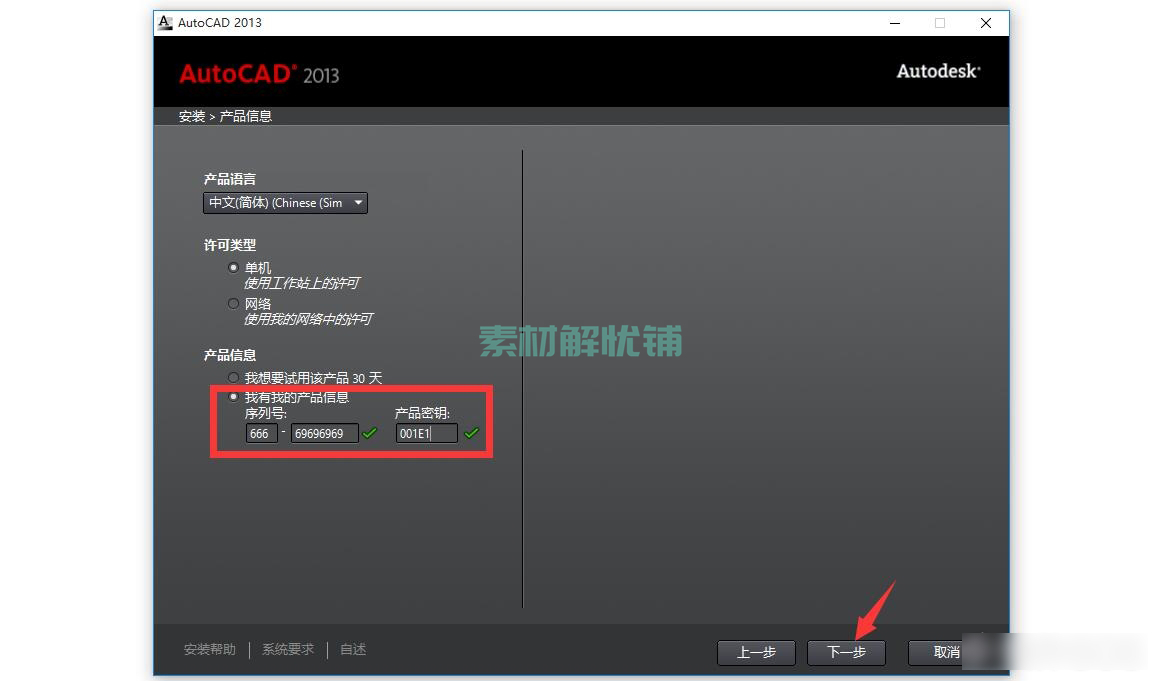1160x681 pixels.
Task: Click the 使用工作站上的许可 description text
Action: (x=302, y=283)
